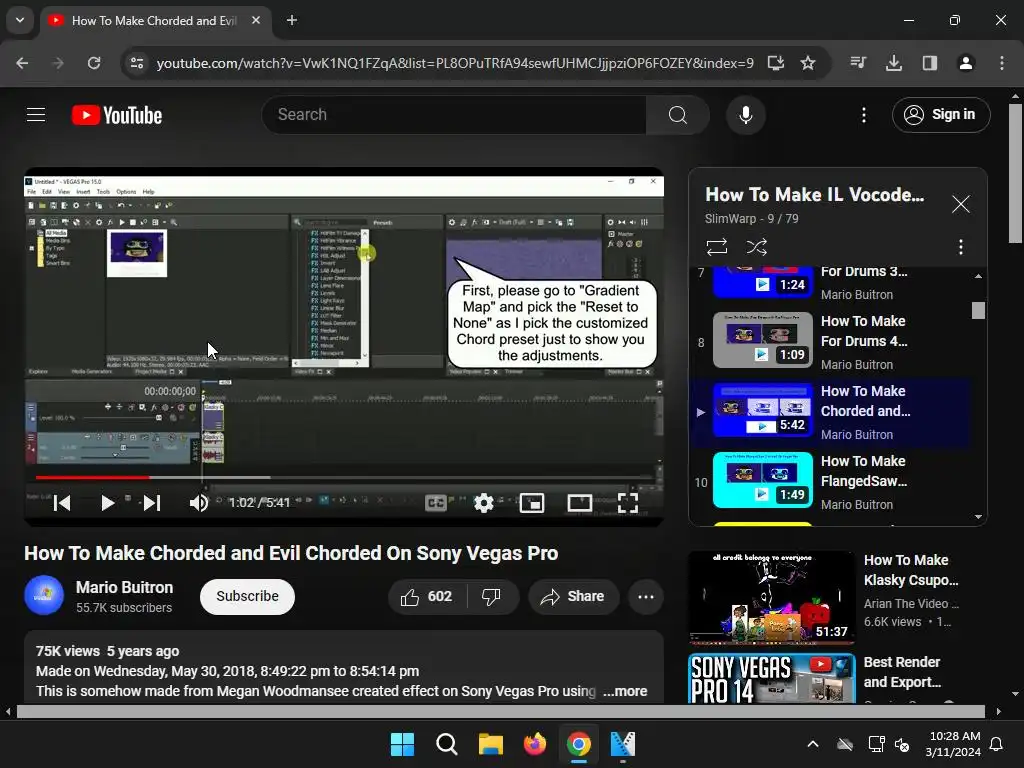1024x768 pixels.
Task: Open tab search dropdown in Chrome
Action: (20, 20)
